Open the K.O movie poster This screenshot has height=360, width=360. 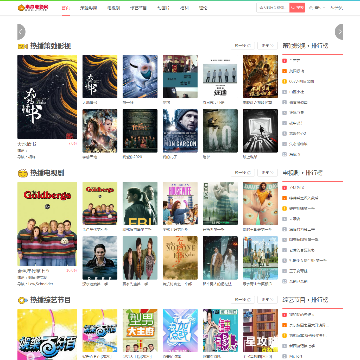220,131
